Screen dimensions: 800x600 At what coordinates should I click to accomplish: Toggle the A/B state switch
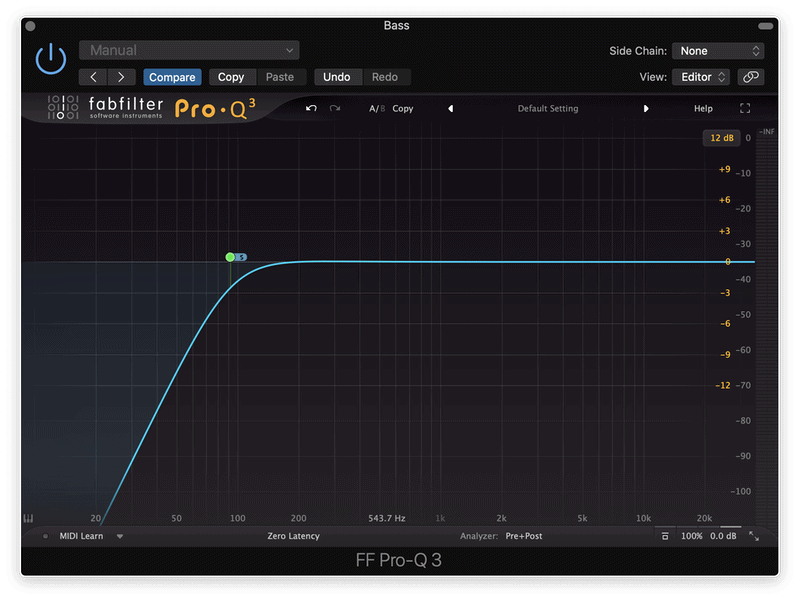(377, 109)
